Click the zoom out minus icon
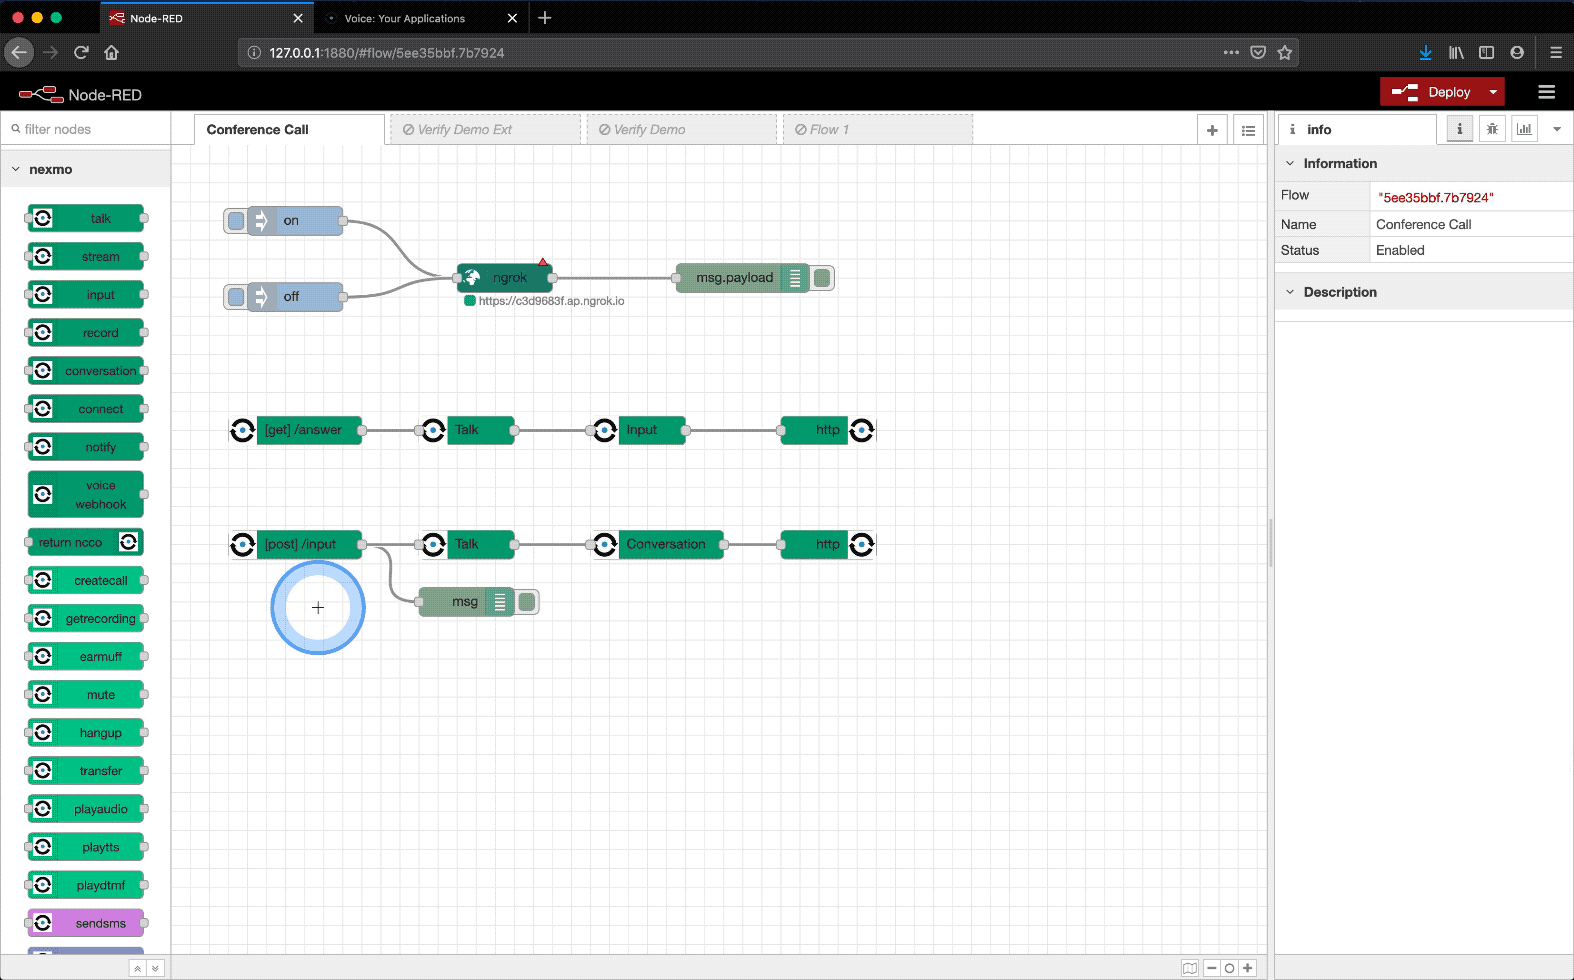The width and height of the screenshot is (1574, 980). pyautogui.click(x=1212, y=968)
